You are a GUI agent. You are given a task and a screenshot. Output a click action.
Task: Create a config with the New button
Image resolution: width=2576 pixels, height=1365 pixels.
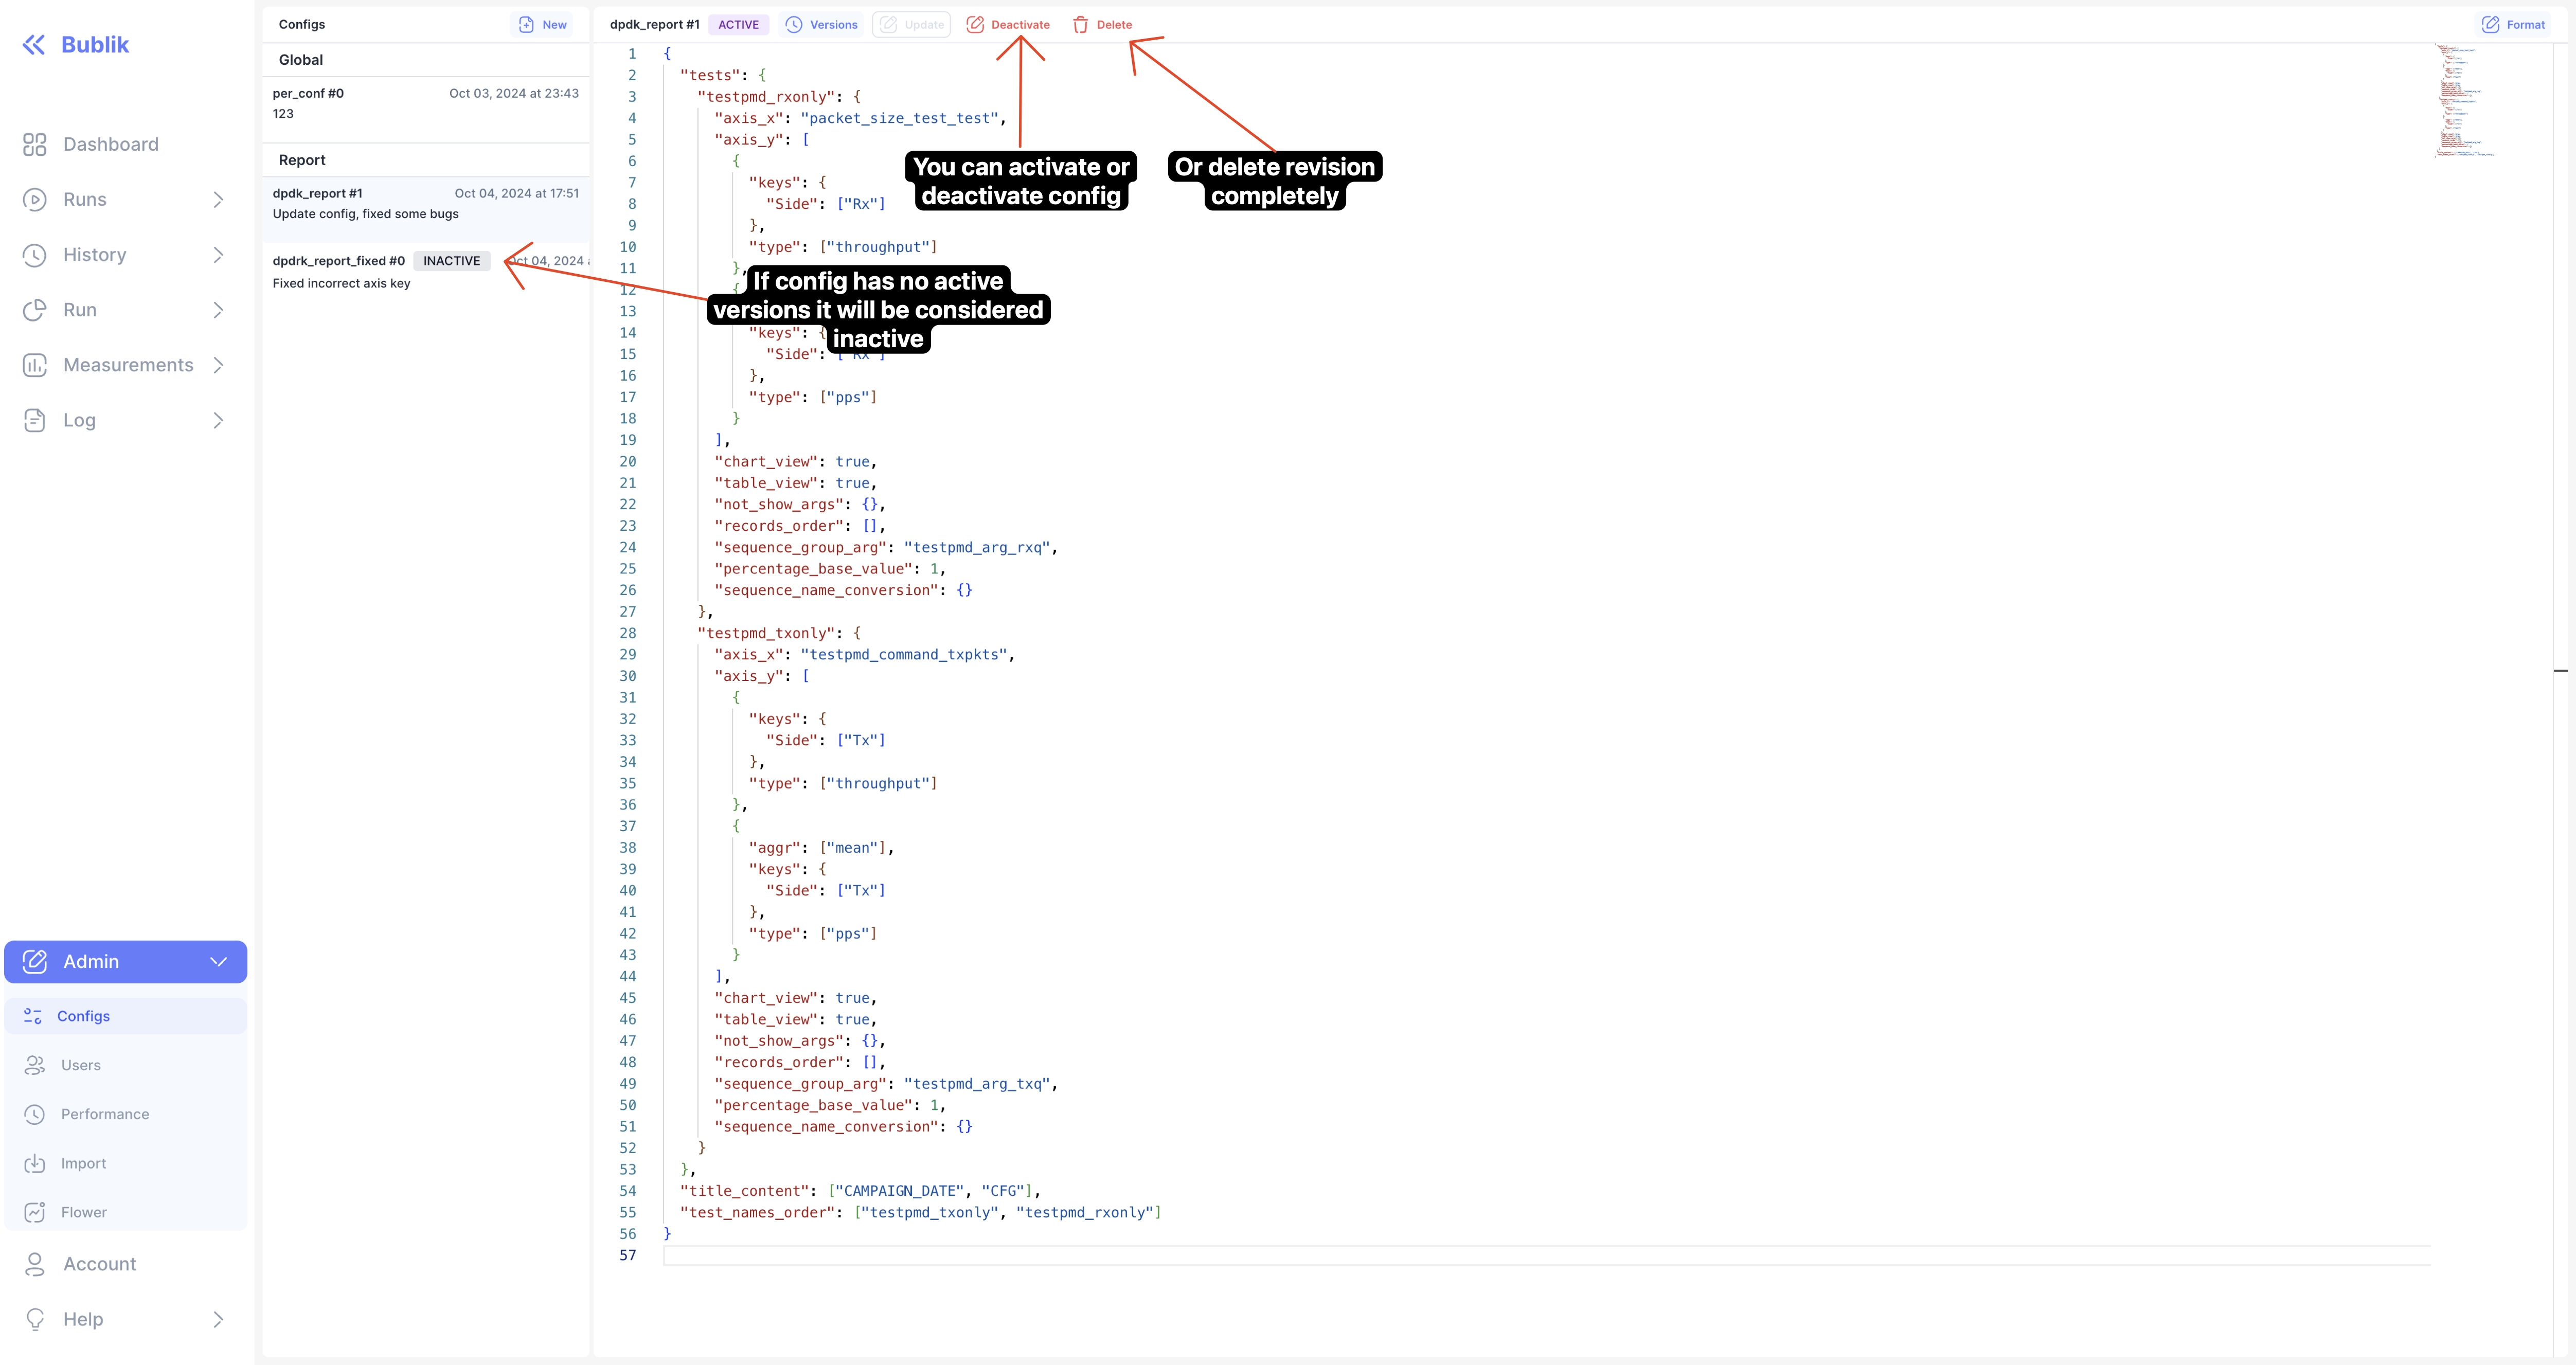point(542,24)
